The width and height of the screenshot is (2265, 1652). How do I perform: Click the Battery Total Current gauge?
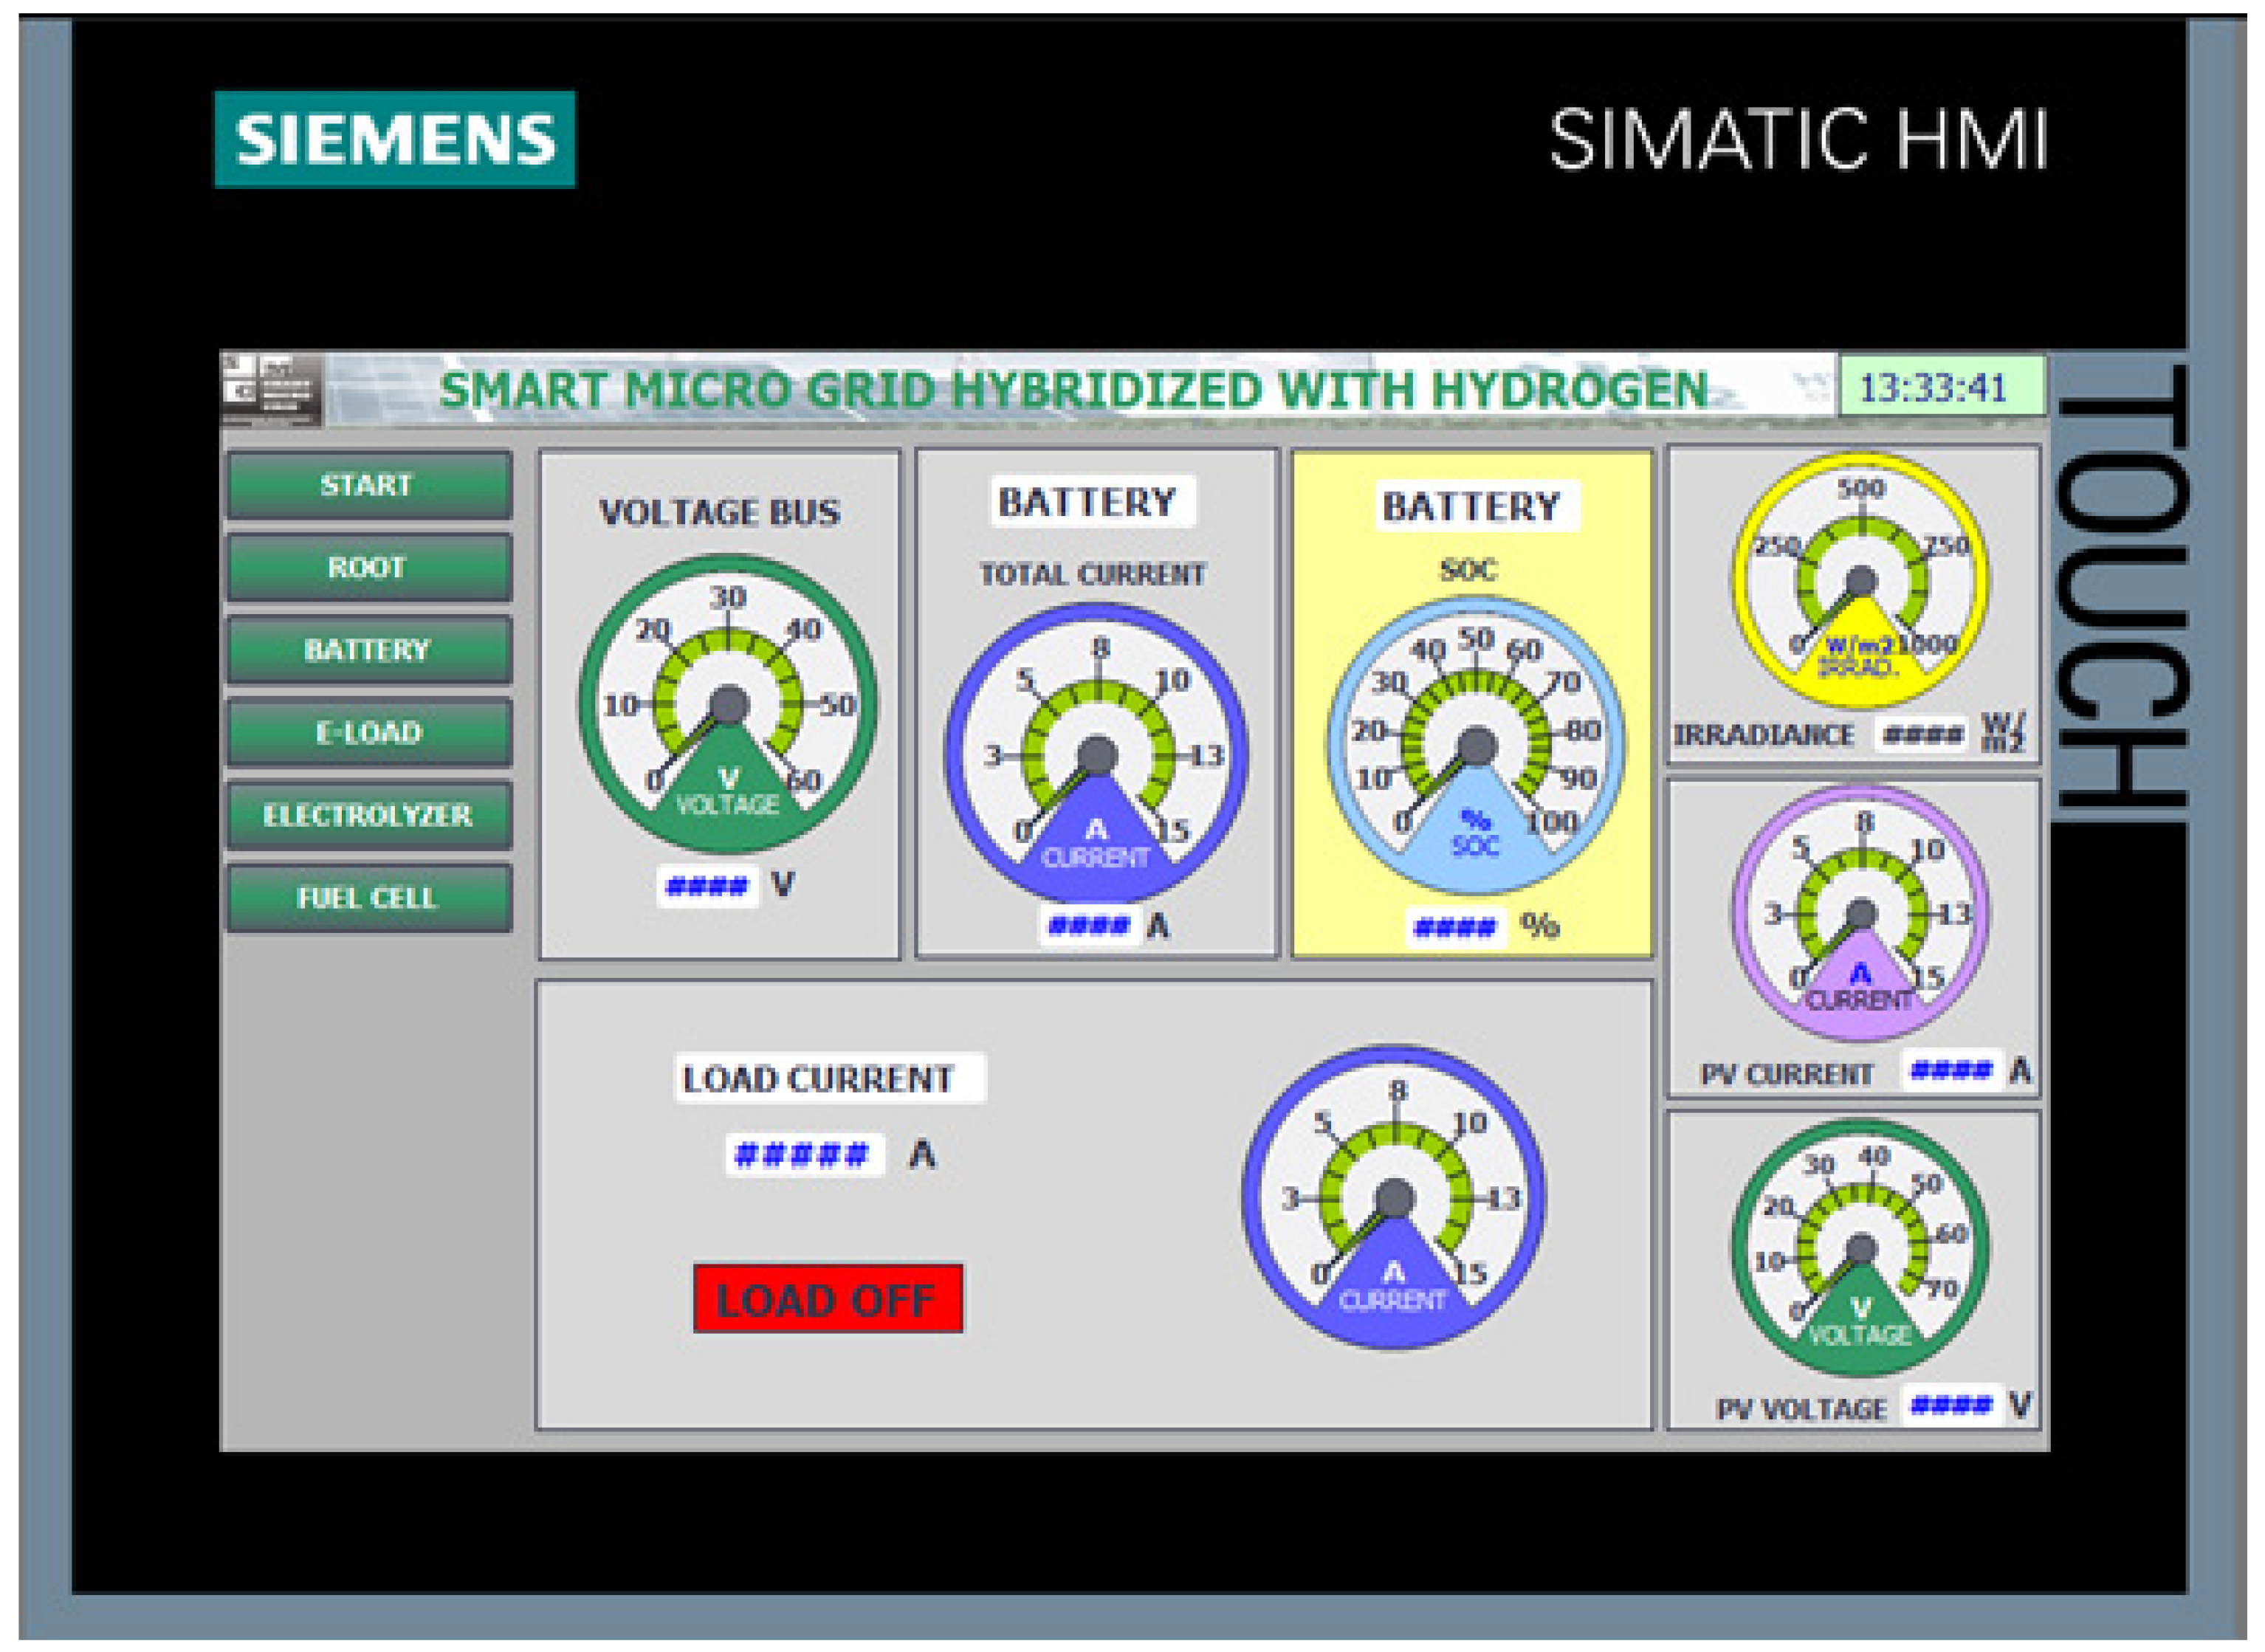1096,754
